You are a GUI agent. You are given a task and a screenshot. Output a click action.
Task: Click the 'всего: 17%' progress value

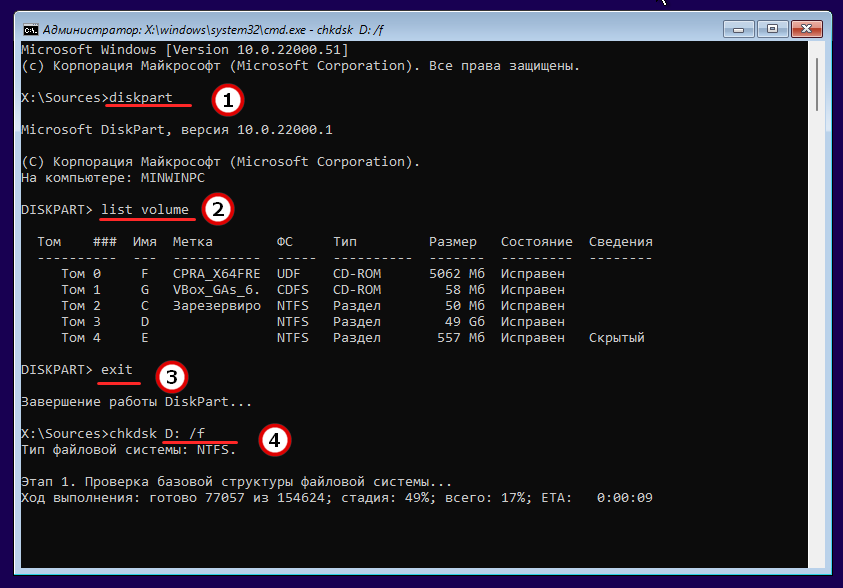[x=484, y=498]
